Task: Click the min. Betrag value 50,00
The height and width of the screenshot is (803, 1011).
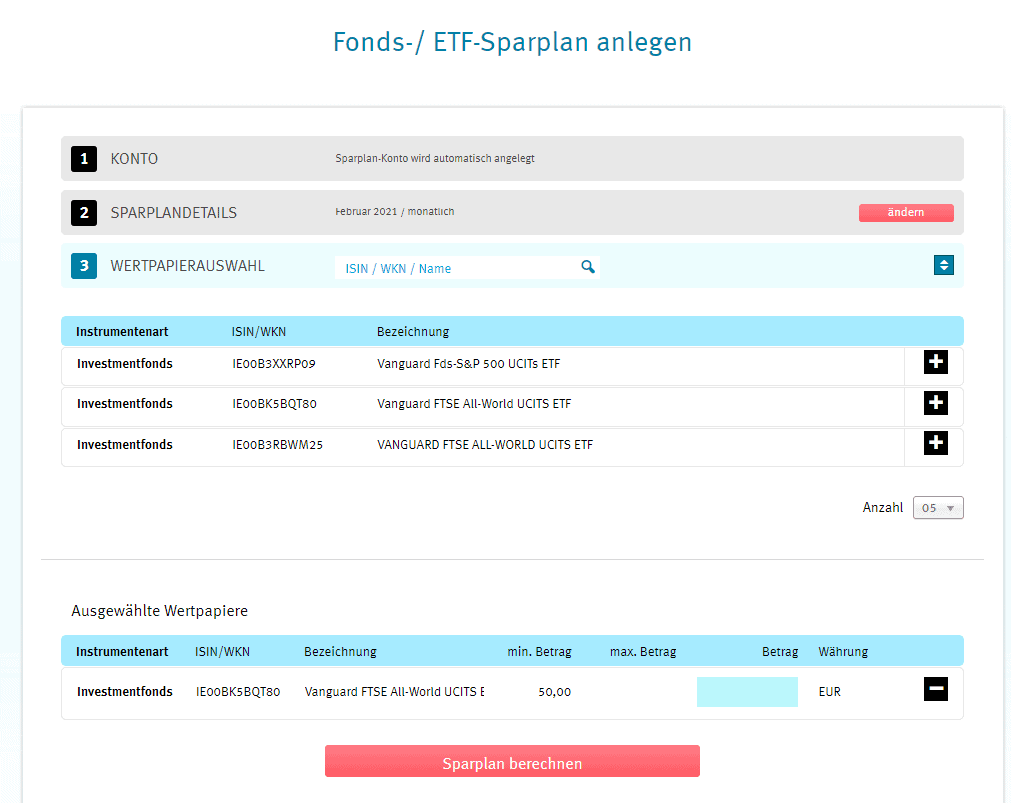Action: (555, 692)
